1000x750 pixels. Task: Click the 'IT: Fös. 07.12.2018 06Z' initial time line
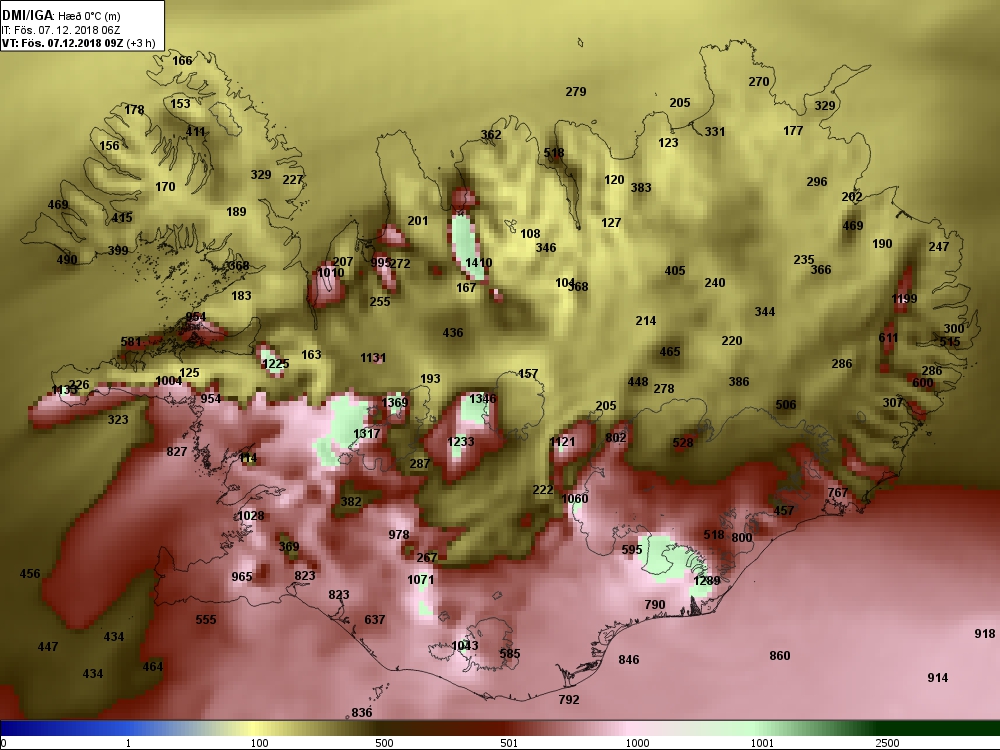[x=61, y=30]
